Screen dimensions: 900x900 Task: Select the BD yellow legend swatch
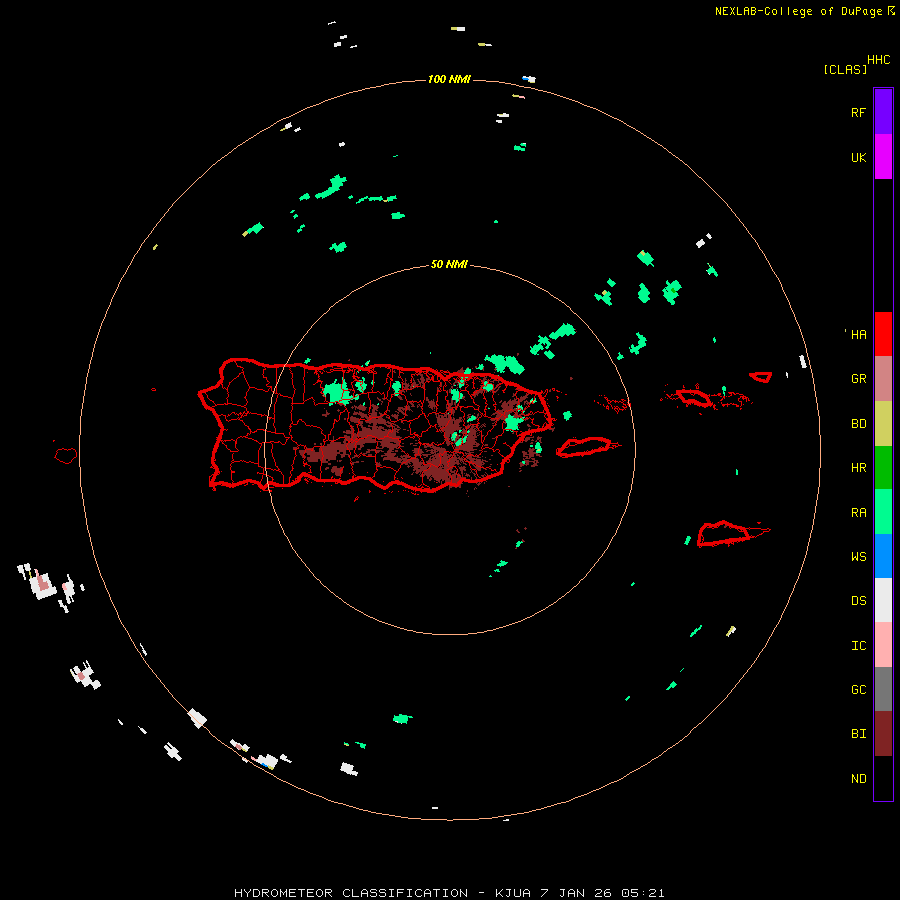[883, 424]
